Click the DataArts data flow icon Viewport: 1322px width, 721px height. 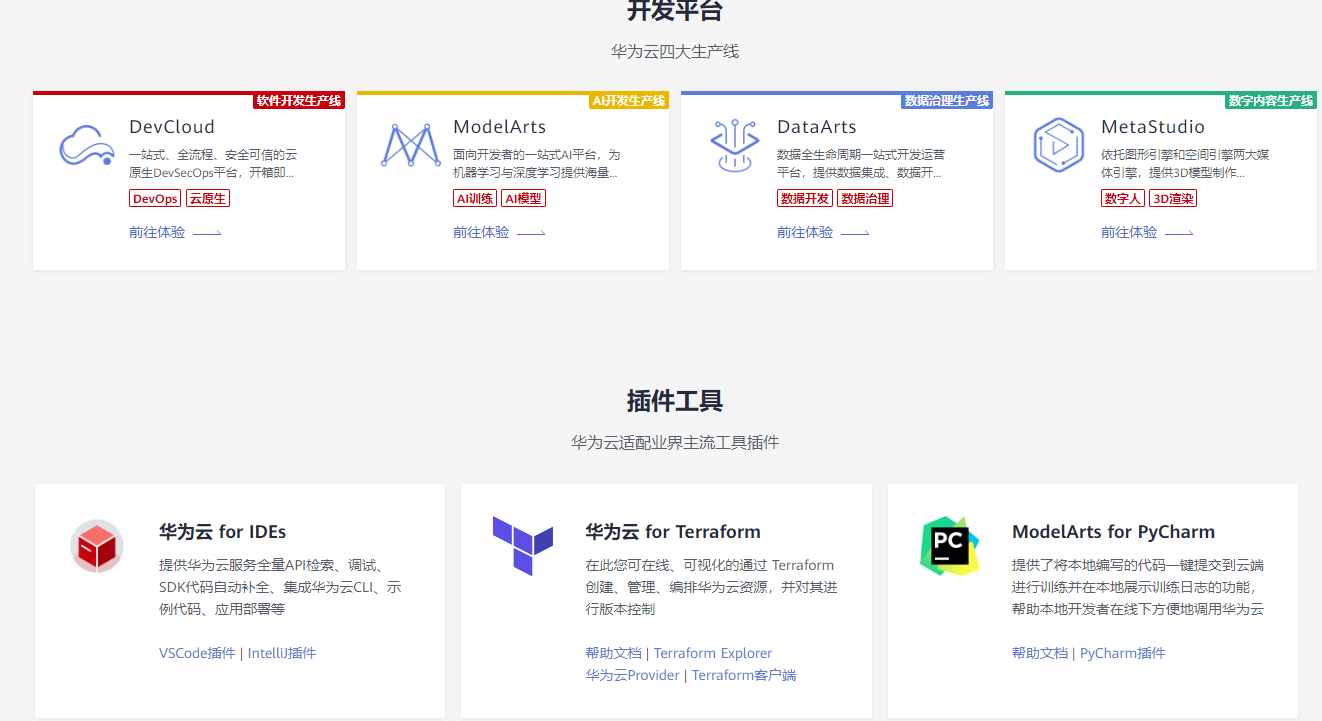pyautogui.click(x=735, y=146)
